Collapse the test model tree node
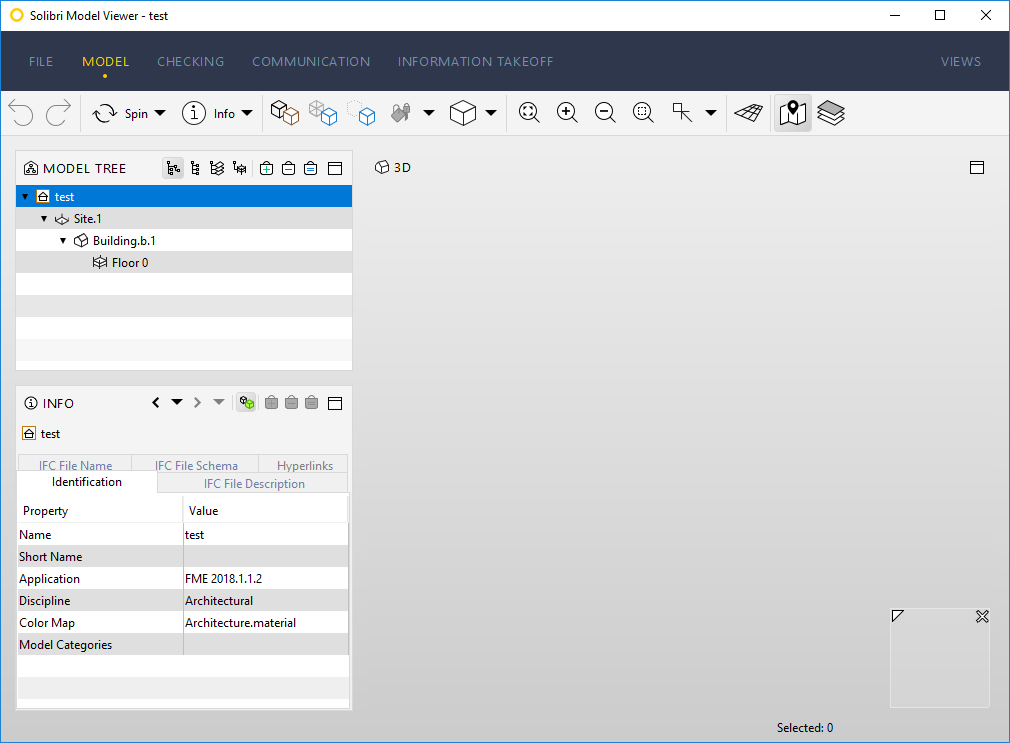This screenshot has height=743, width=1010. click(x=25, y=197)
